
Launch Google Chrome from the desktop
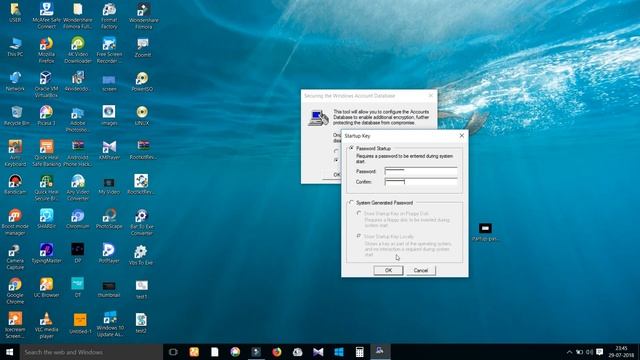click(15, 290)
